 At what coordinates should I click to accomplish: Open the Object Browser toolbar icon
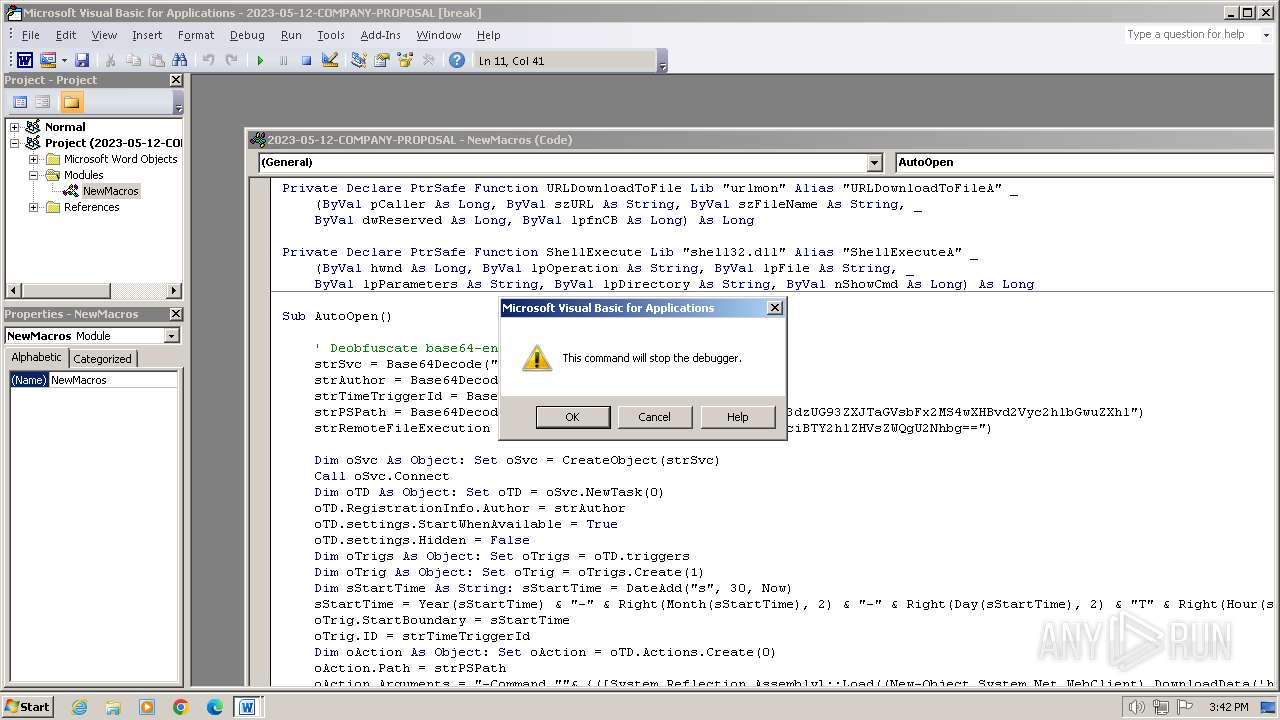pyautogui.click(x=405, y=61)
